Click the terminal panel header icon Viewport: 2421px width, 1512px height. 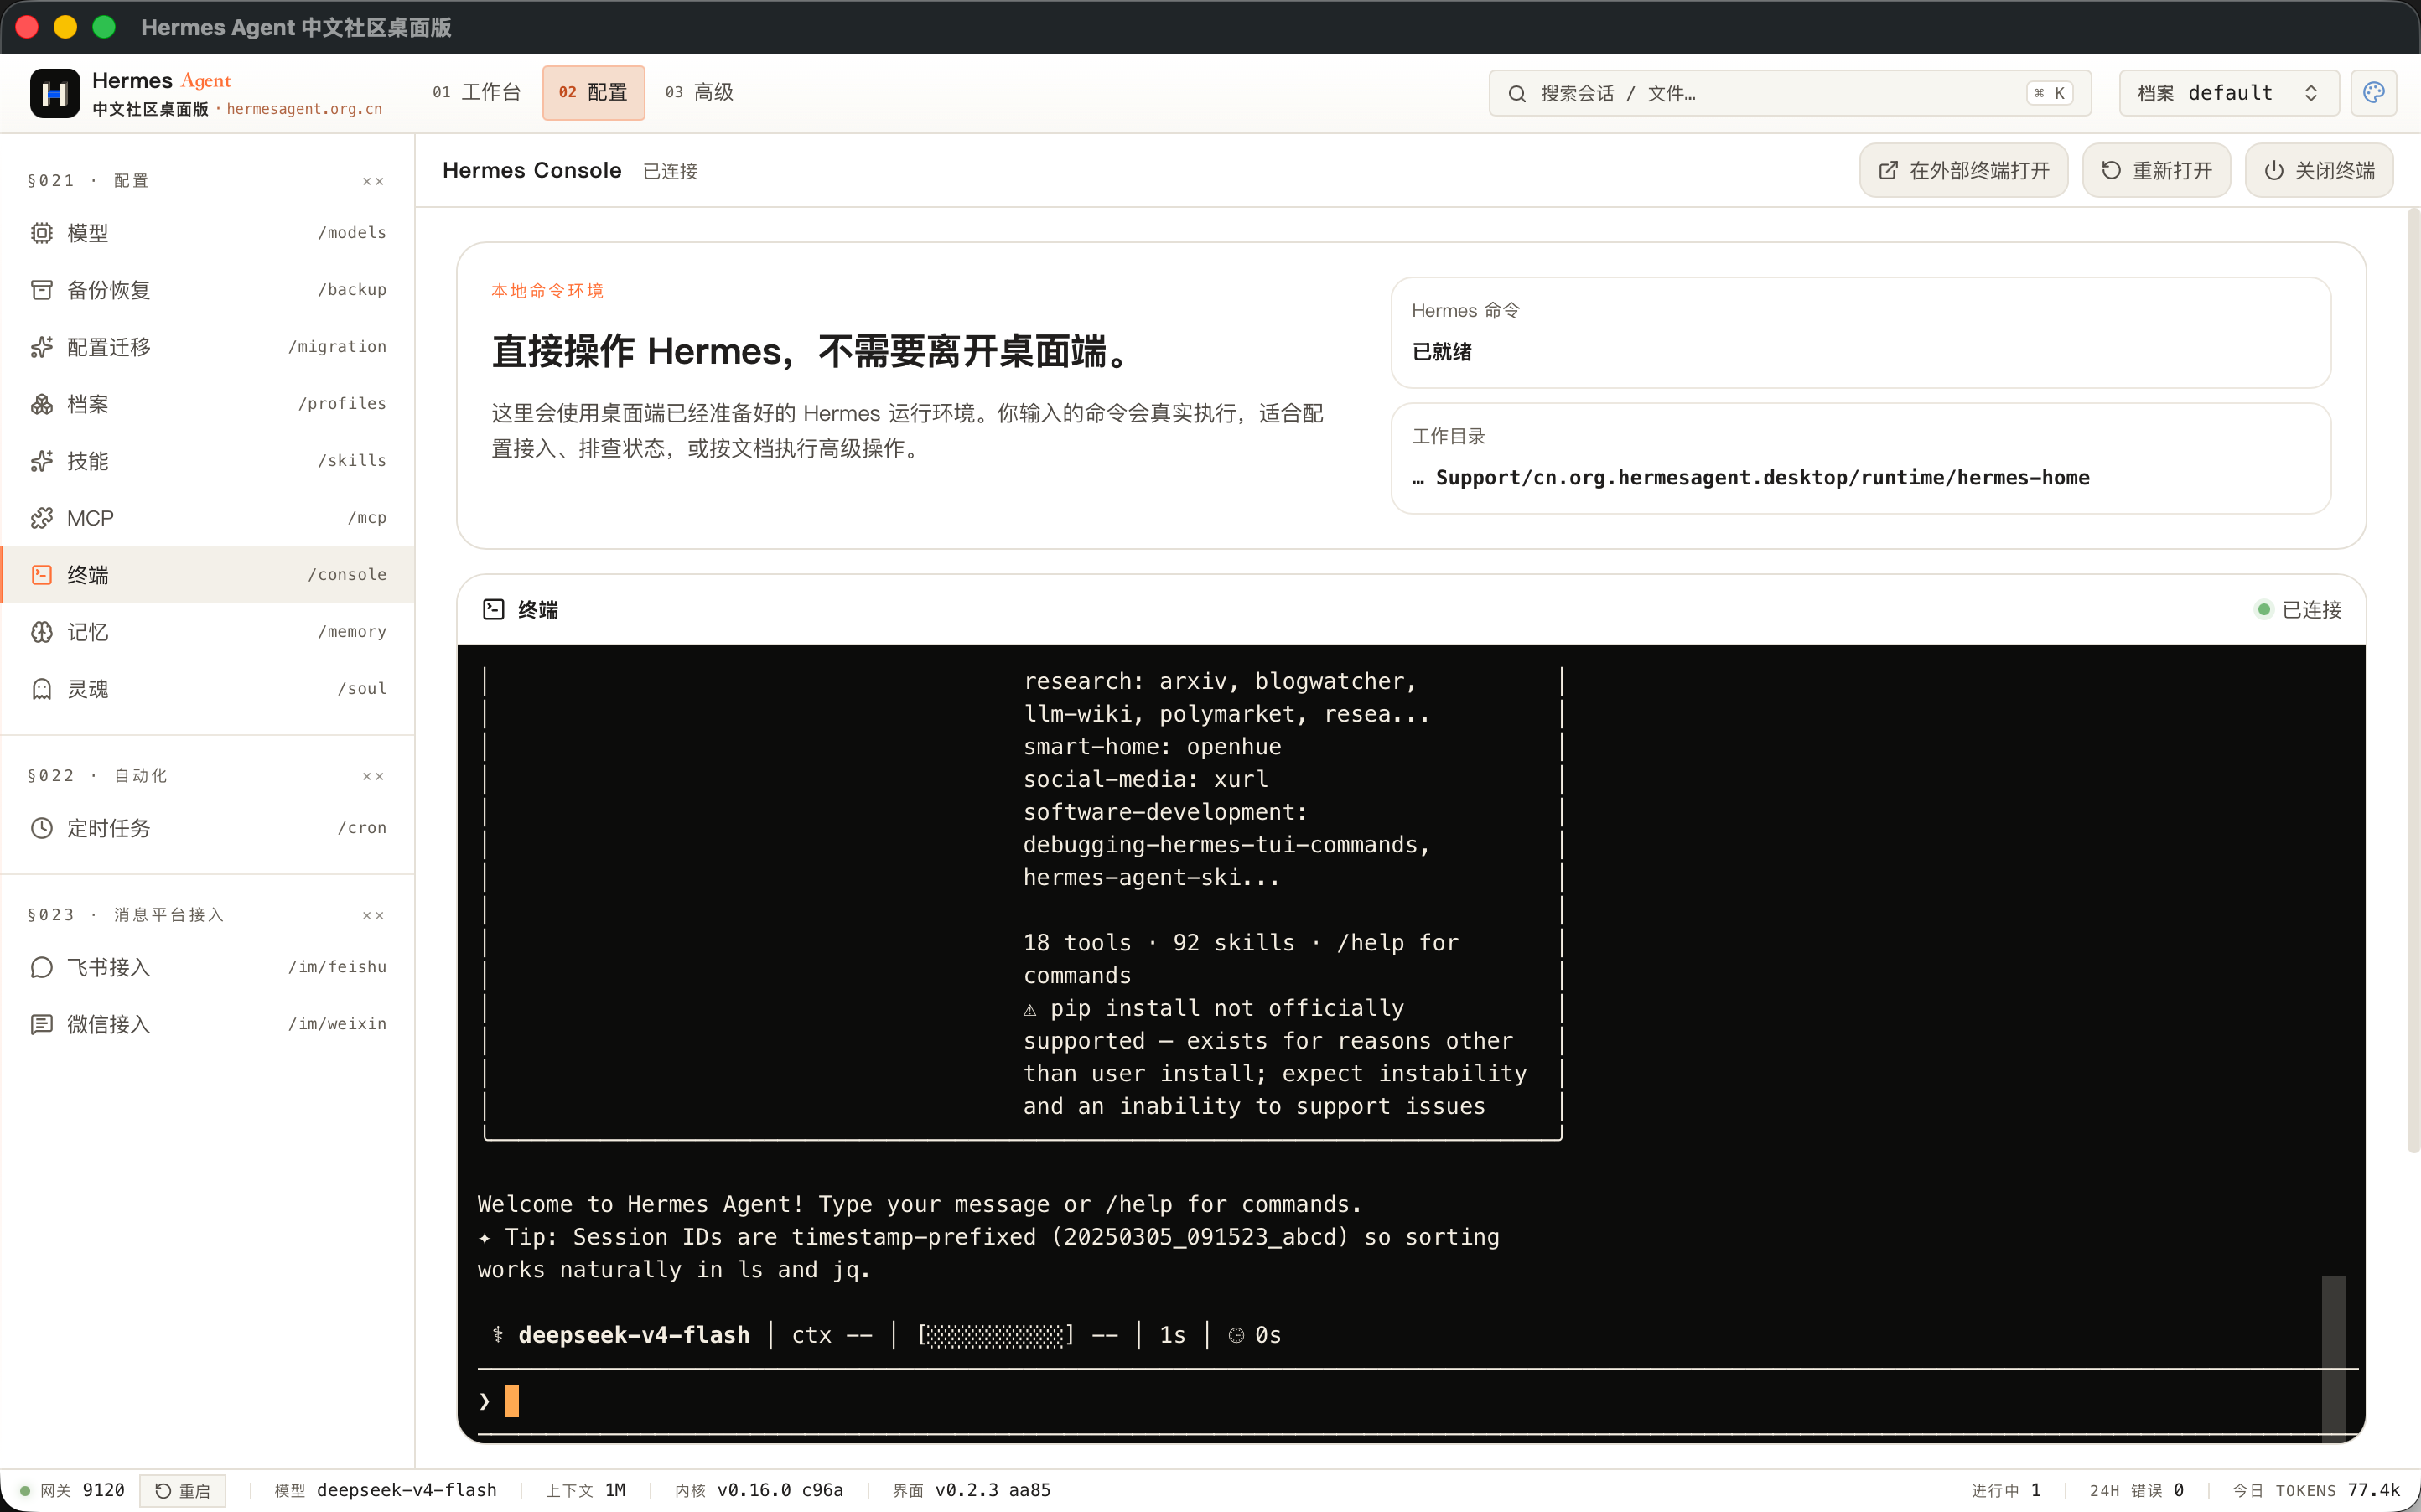tap(493, 609)
